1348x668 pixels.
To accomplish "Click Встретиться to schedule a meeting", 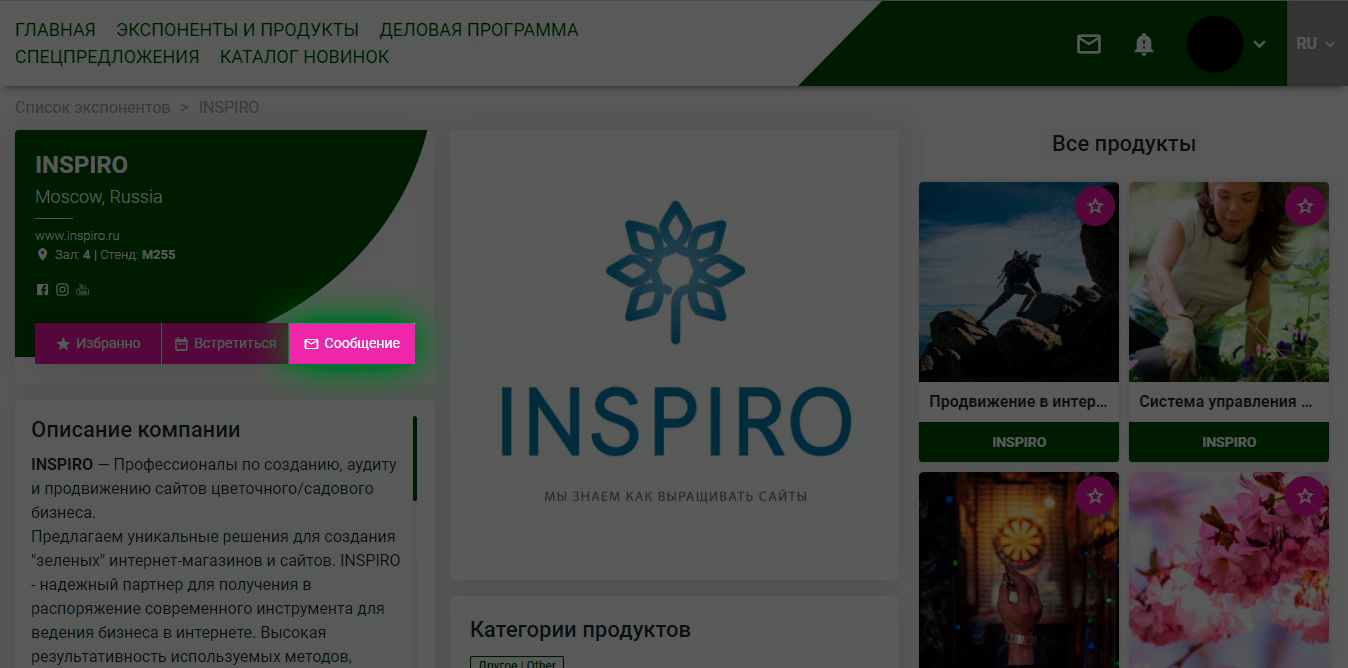I will 225,343.
